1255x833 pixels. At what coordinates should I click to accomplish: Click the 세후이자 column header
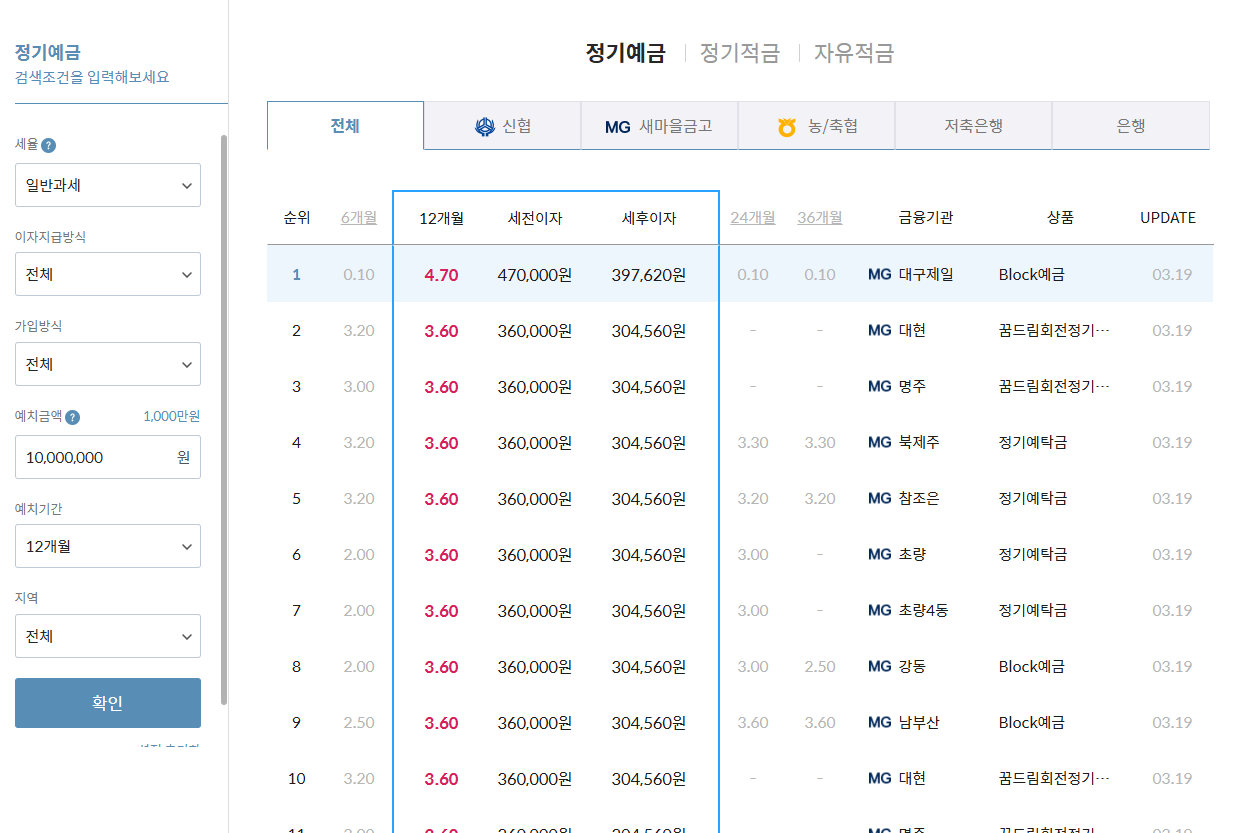(649, 218)
